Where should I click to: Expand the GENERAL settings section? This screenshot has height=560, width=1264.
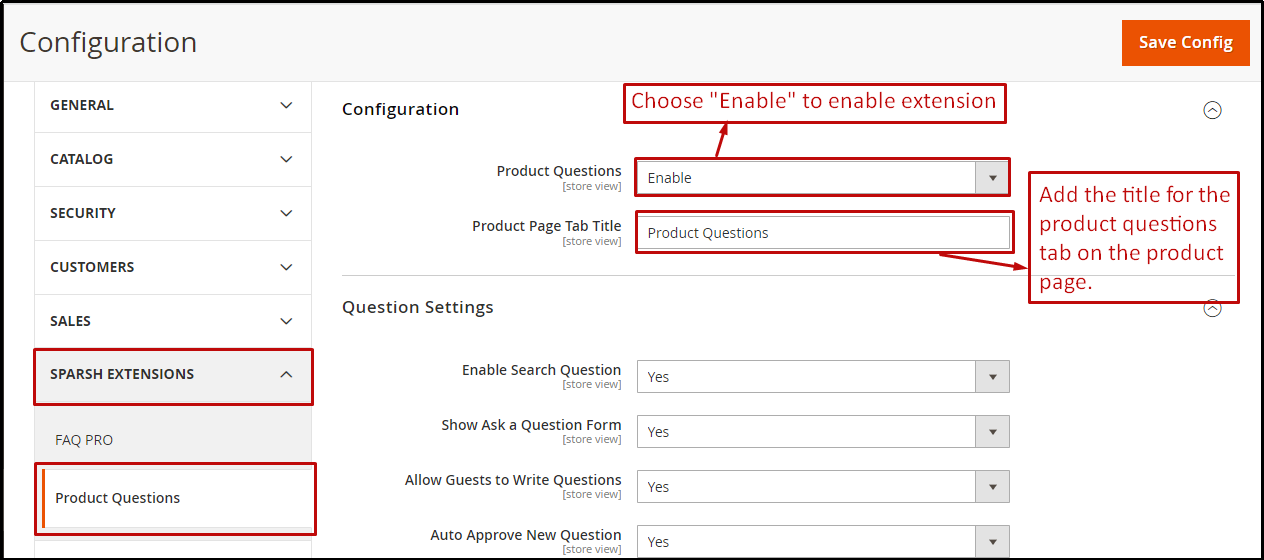(172, 105)
